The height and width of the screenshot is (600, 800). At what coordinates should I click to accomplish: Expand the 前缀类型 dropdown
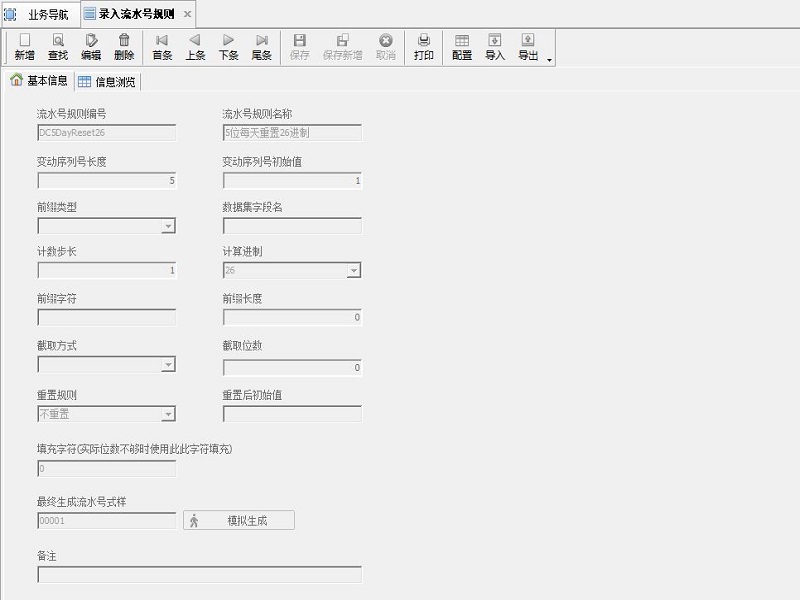tap(168, 226)
